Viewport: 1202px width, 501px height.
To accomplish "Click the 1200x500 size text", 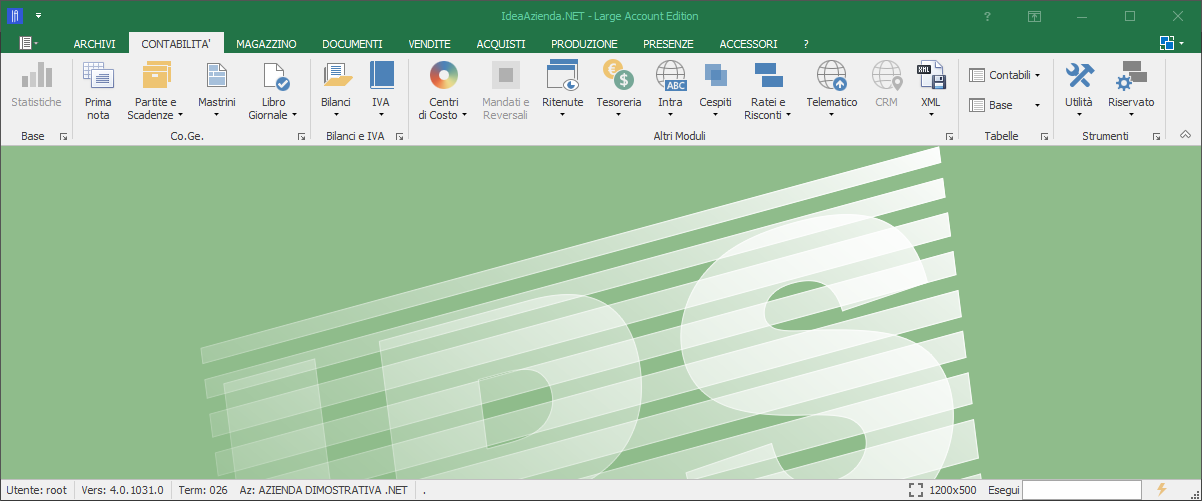I will pyautogui.click(x=953, y=490).
